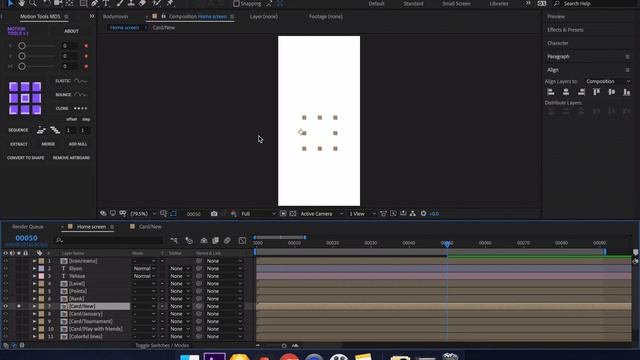Image resolution: width=640 pixels, height=360 pixels.
Task: Click the red keyframe dot beside first slider
Action: (x=86, y=46)
